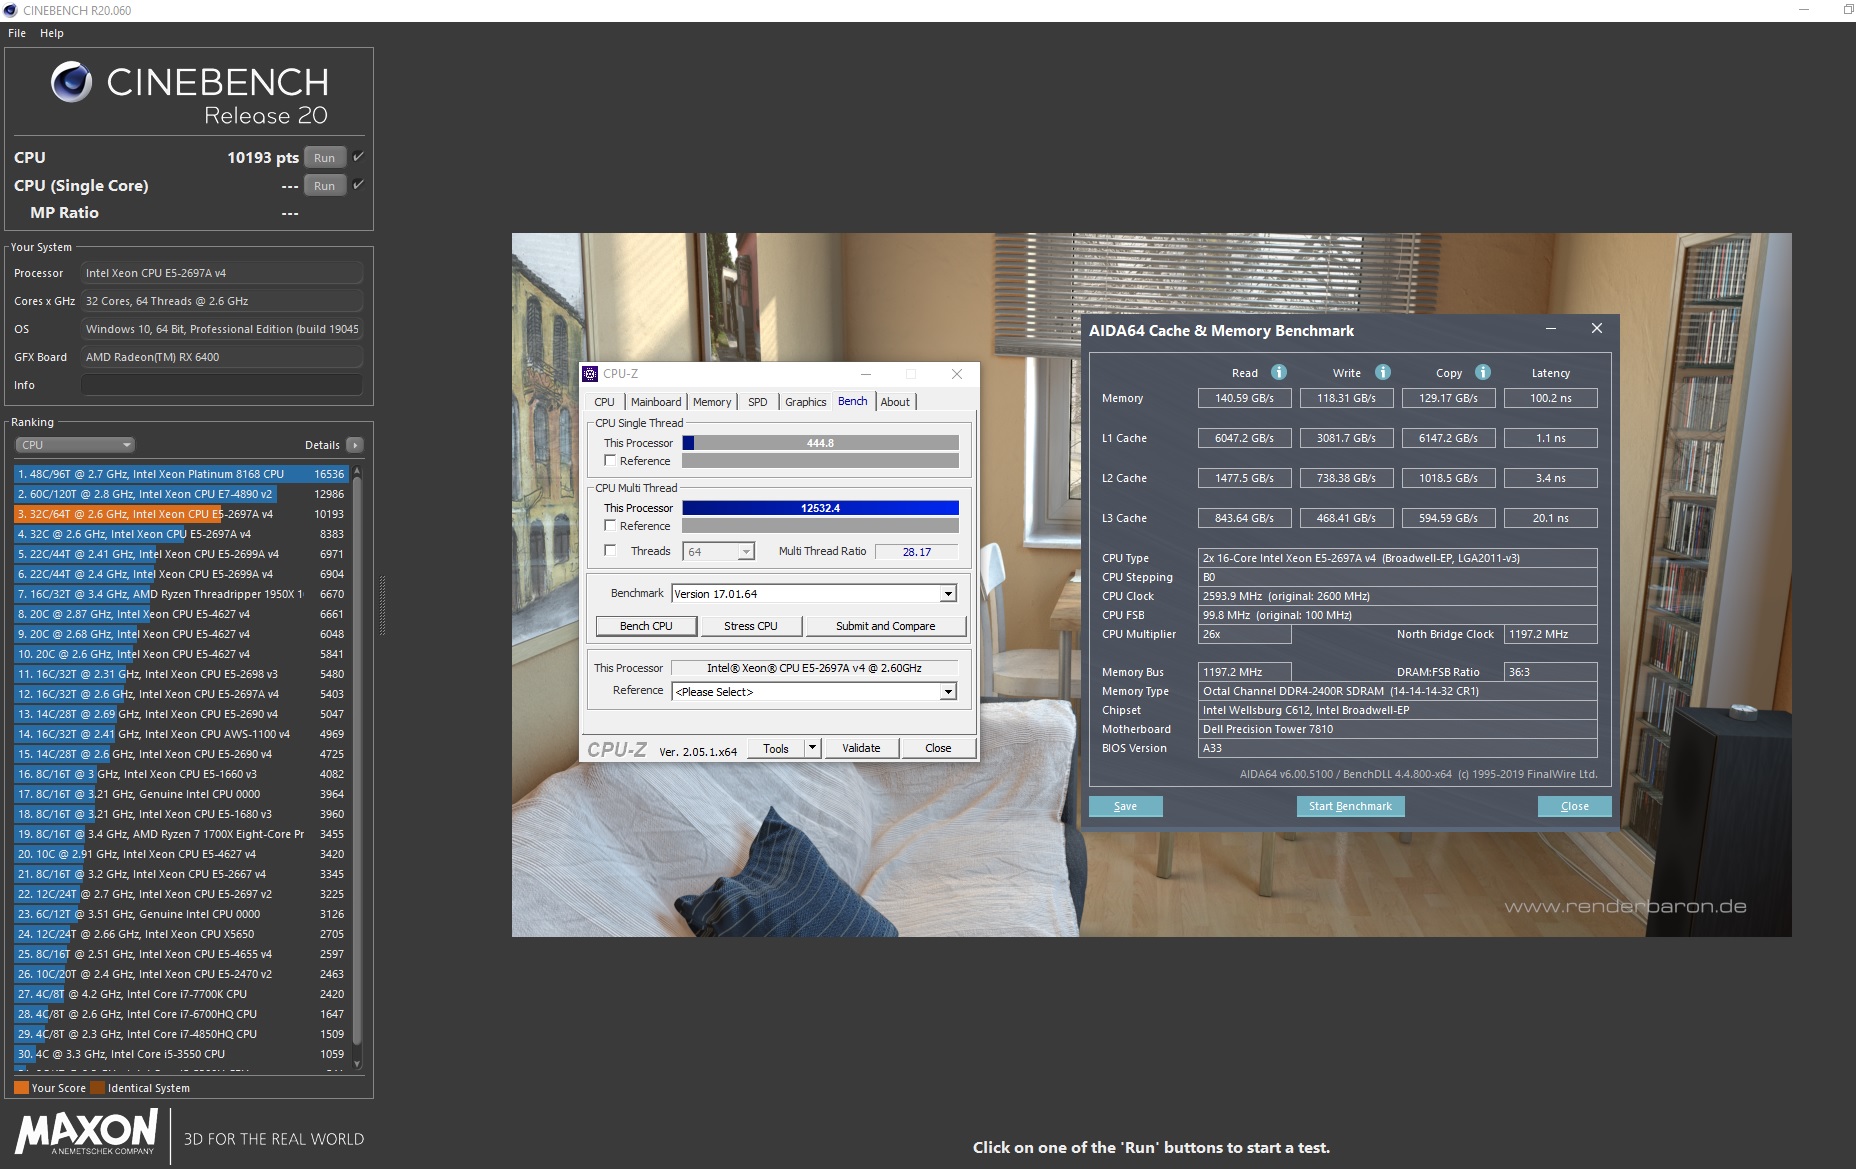
Task: Click the Cinebench sphere logo icon
Action: point(71,82)
